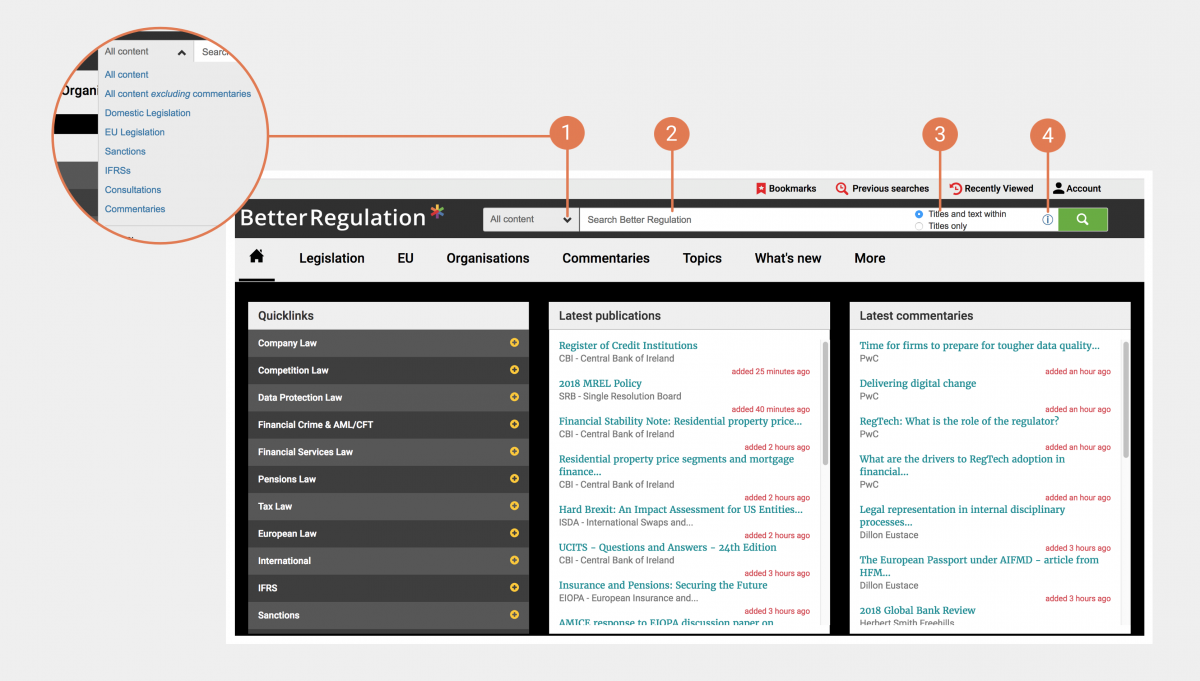Viewport: 1200px width, 681px height.
Task: Open 'Delivering digital change' commentary link
Action: coord(917,384)
